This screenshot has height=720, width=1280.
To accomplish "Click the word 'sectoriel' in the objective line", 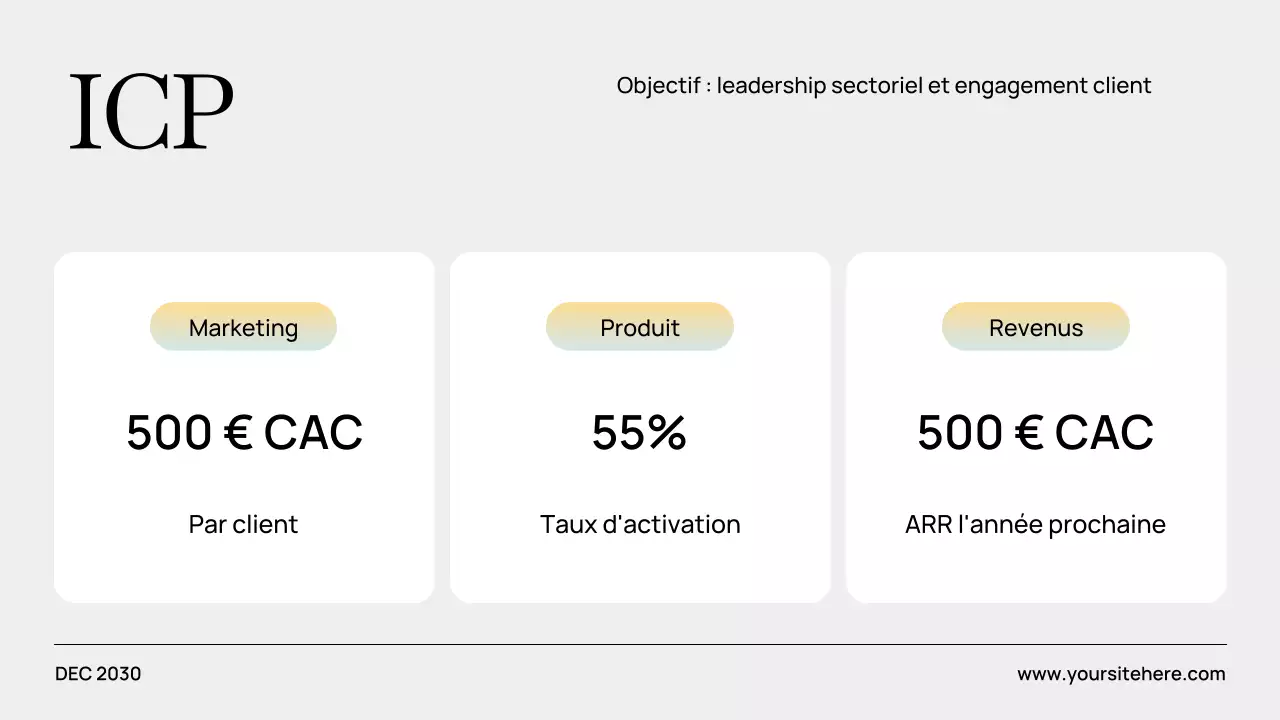I will point(877,86).
